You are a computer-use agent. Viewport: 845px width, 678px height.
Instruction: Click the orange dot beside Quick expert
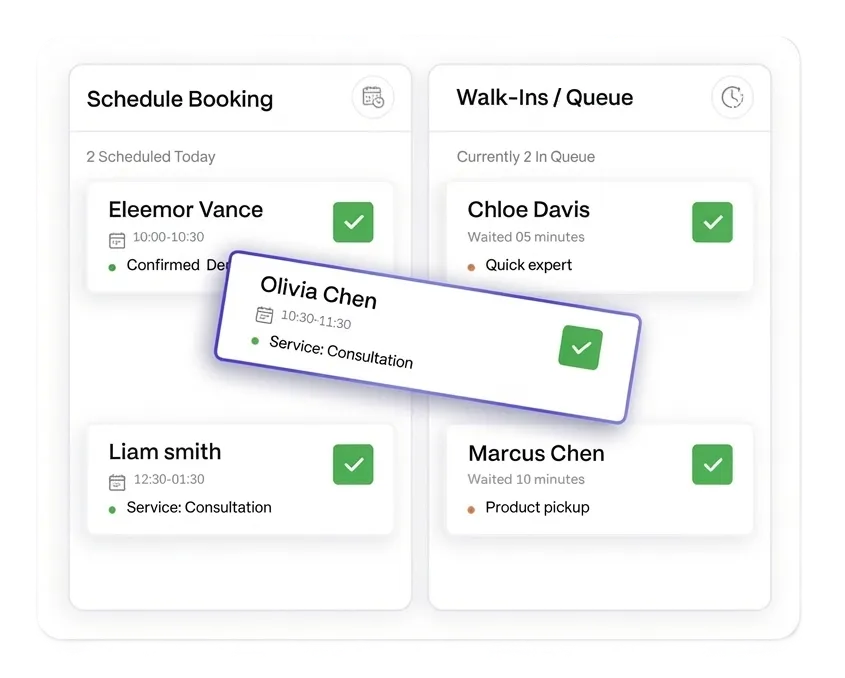pyautogui.click(x=471, y=265)
